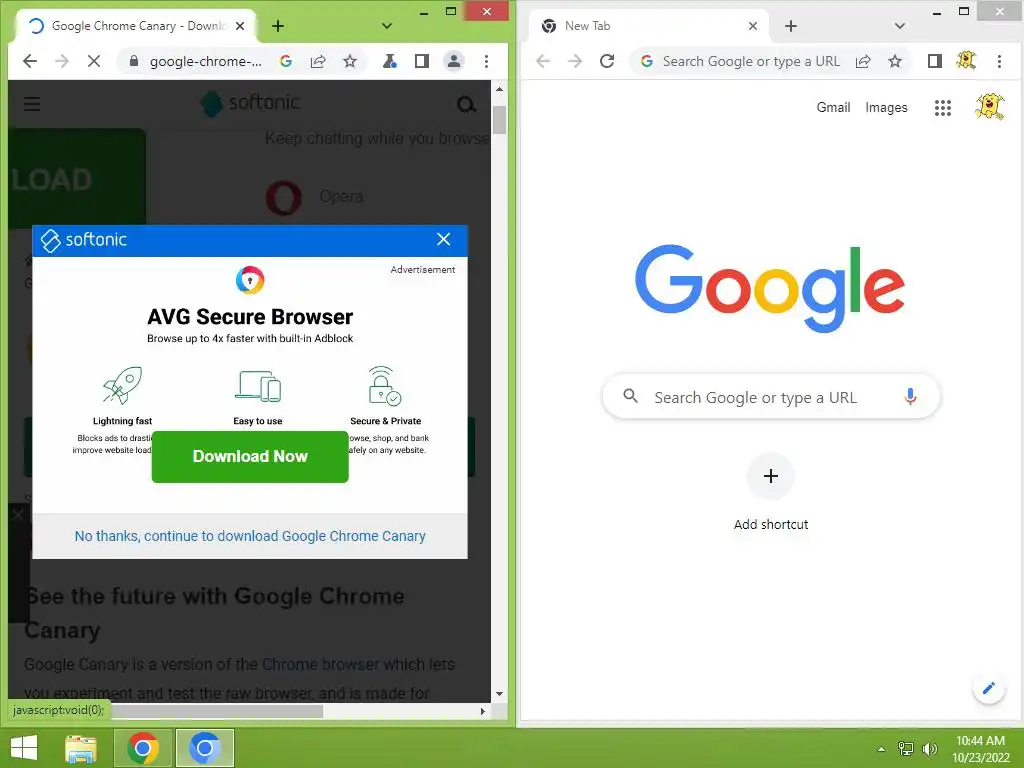Click Google search box on page

[x=771, y=397]
